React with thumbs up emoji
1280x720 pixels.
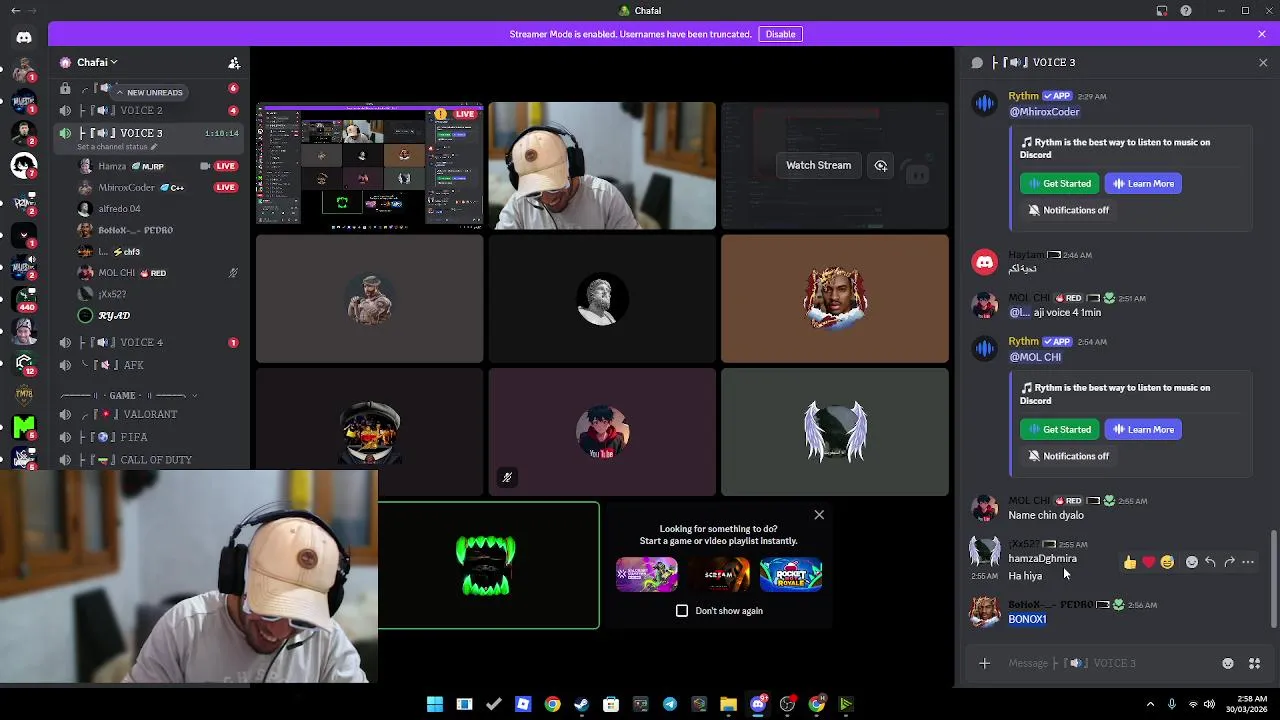(x=1130, y=563)
